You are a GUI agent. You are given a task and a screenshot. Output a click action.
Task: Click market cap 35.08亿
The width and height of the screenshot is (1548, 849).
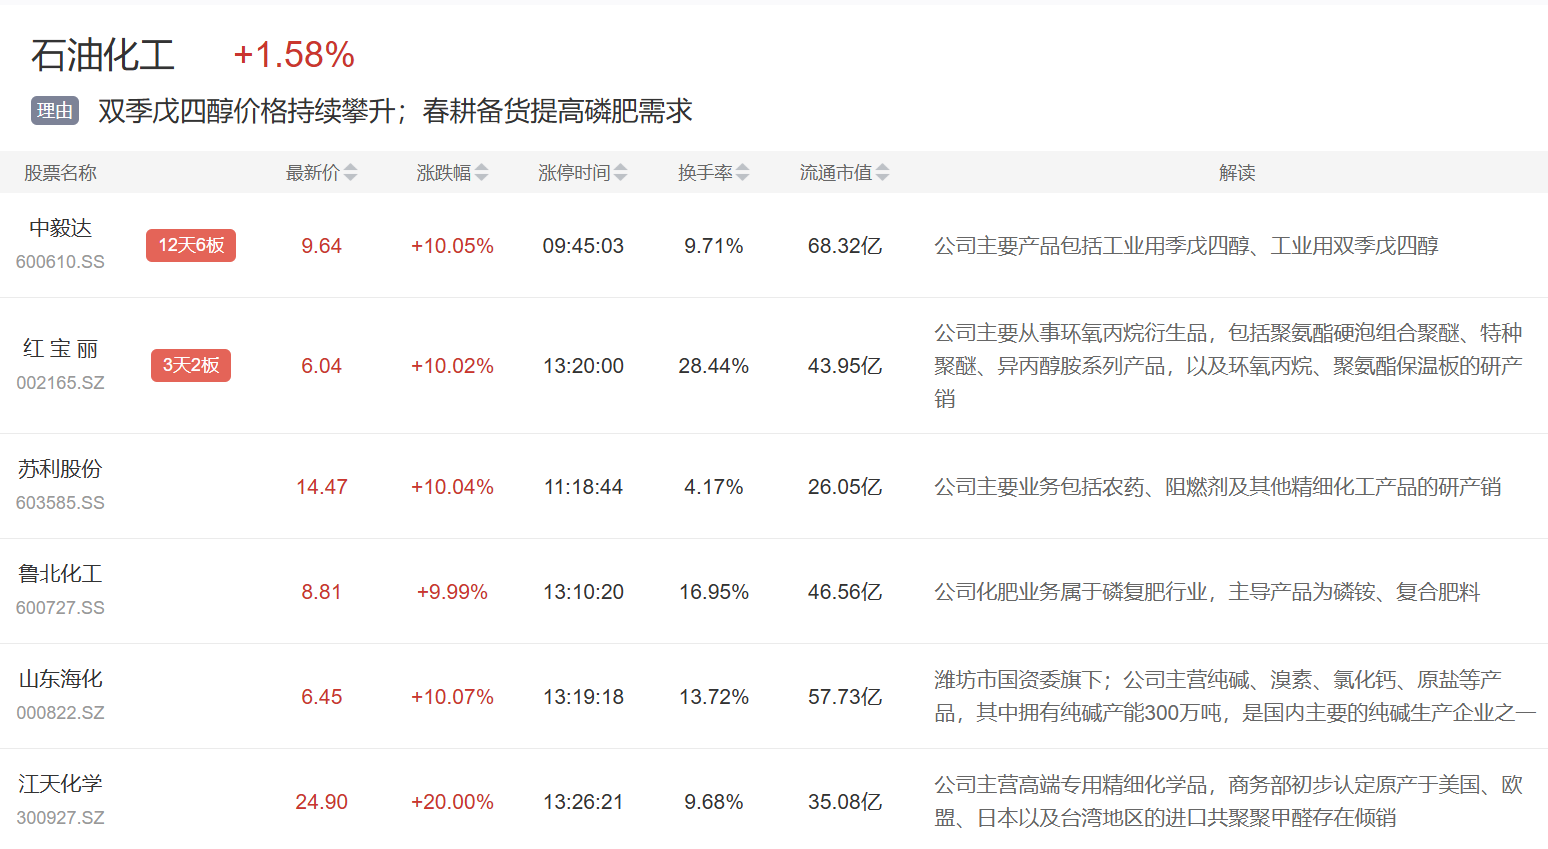click(x=845, y=802)
